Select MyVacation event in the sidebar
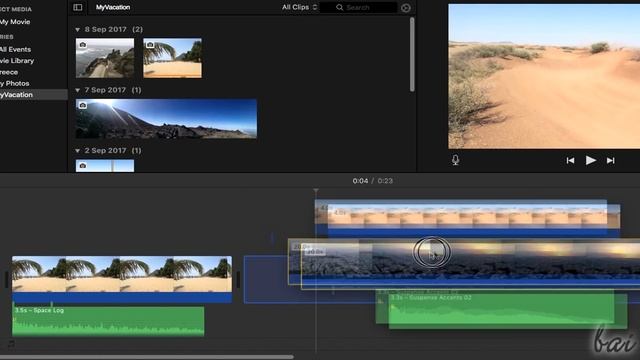 [x=33, y=95]
